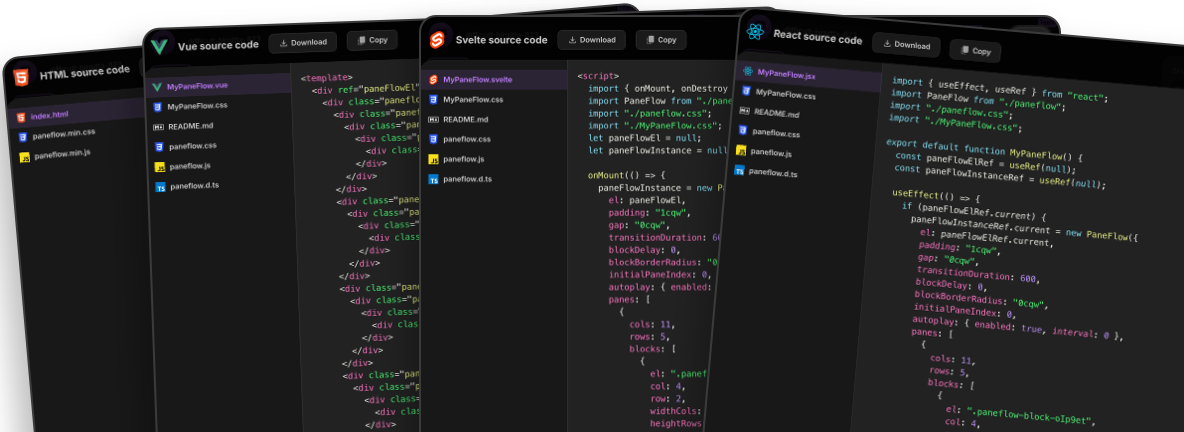Click the HTML5 logo in HTML panel
Viewport: 1184px width, 432px height.
coord(21,76)
